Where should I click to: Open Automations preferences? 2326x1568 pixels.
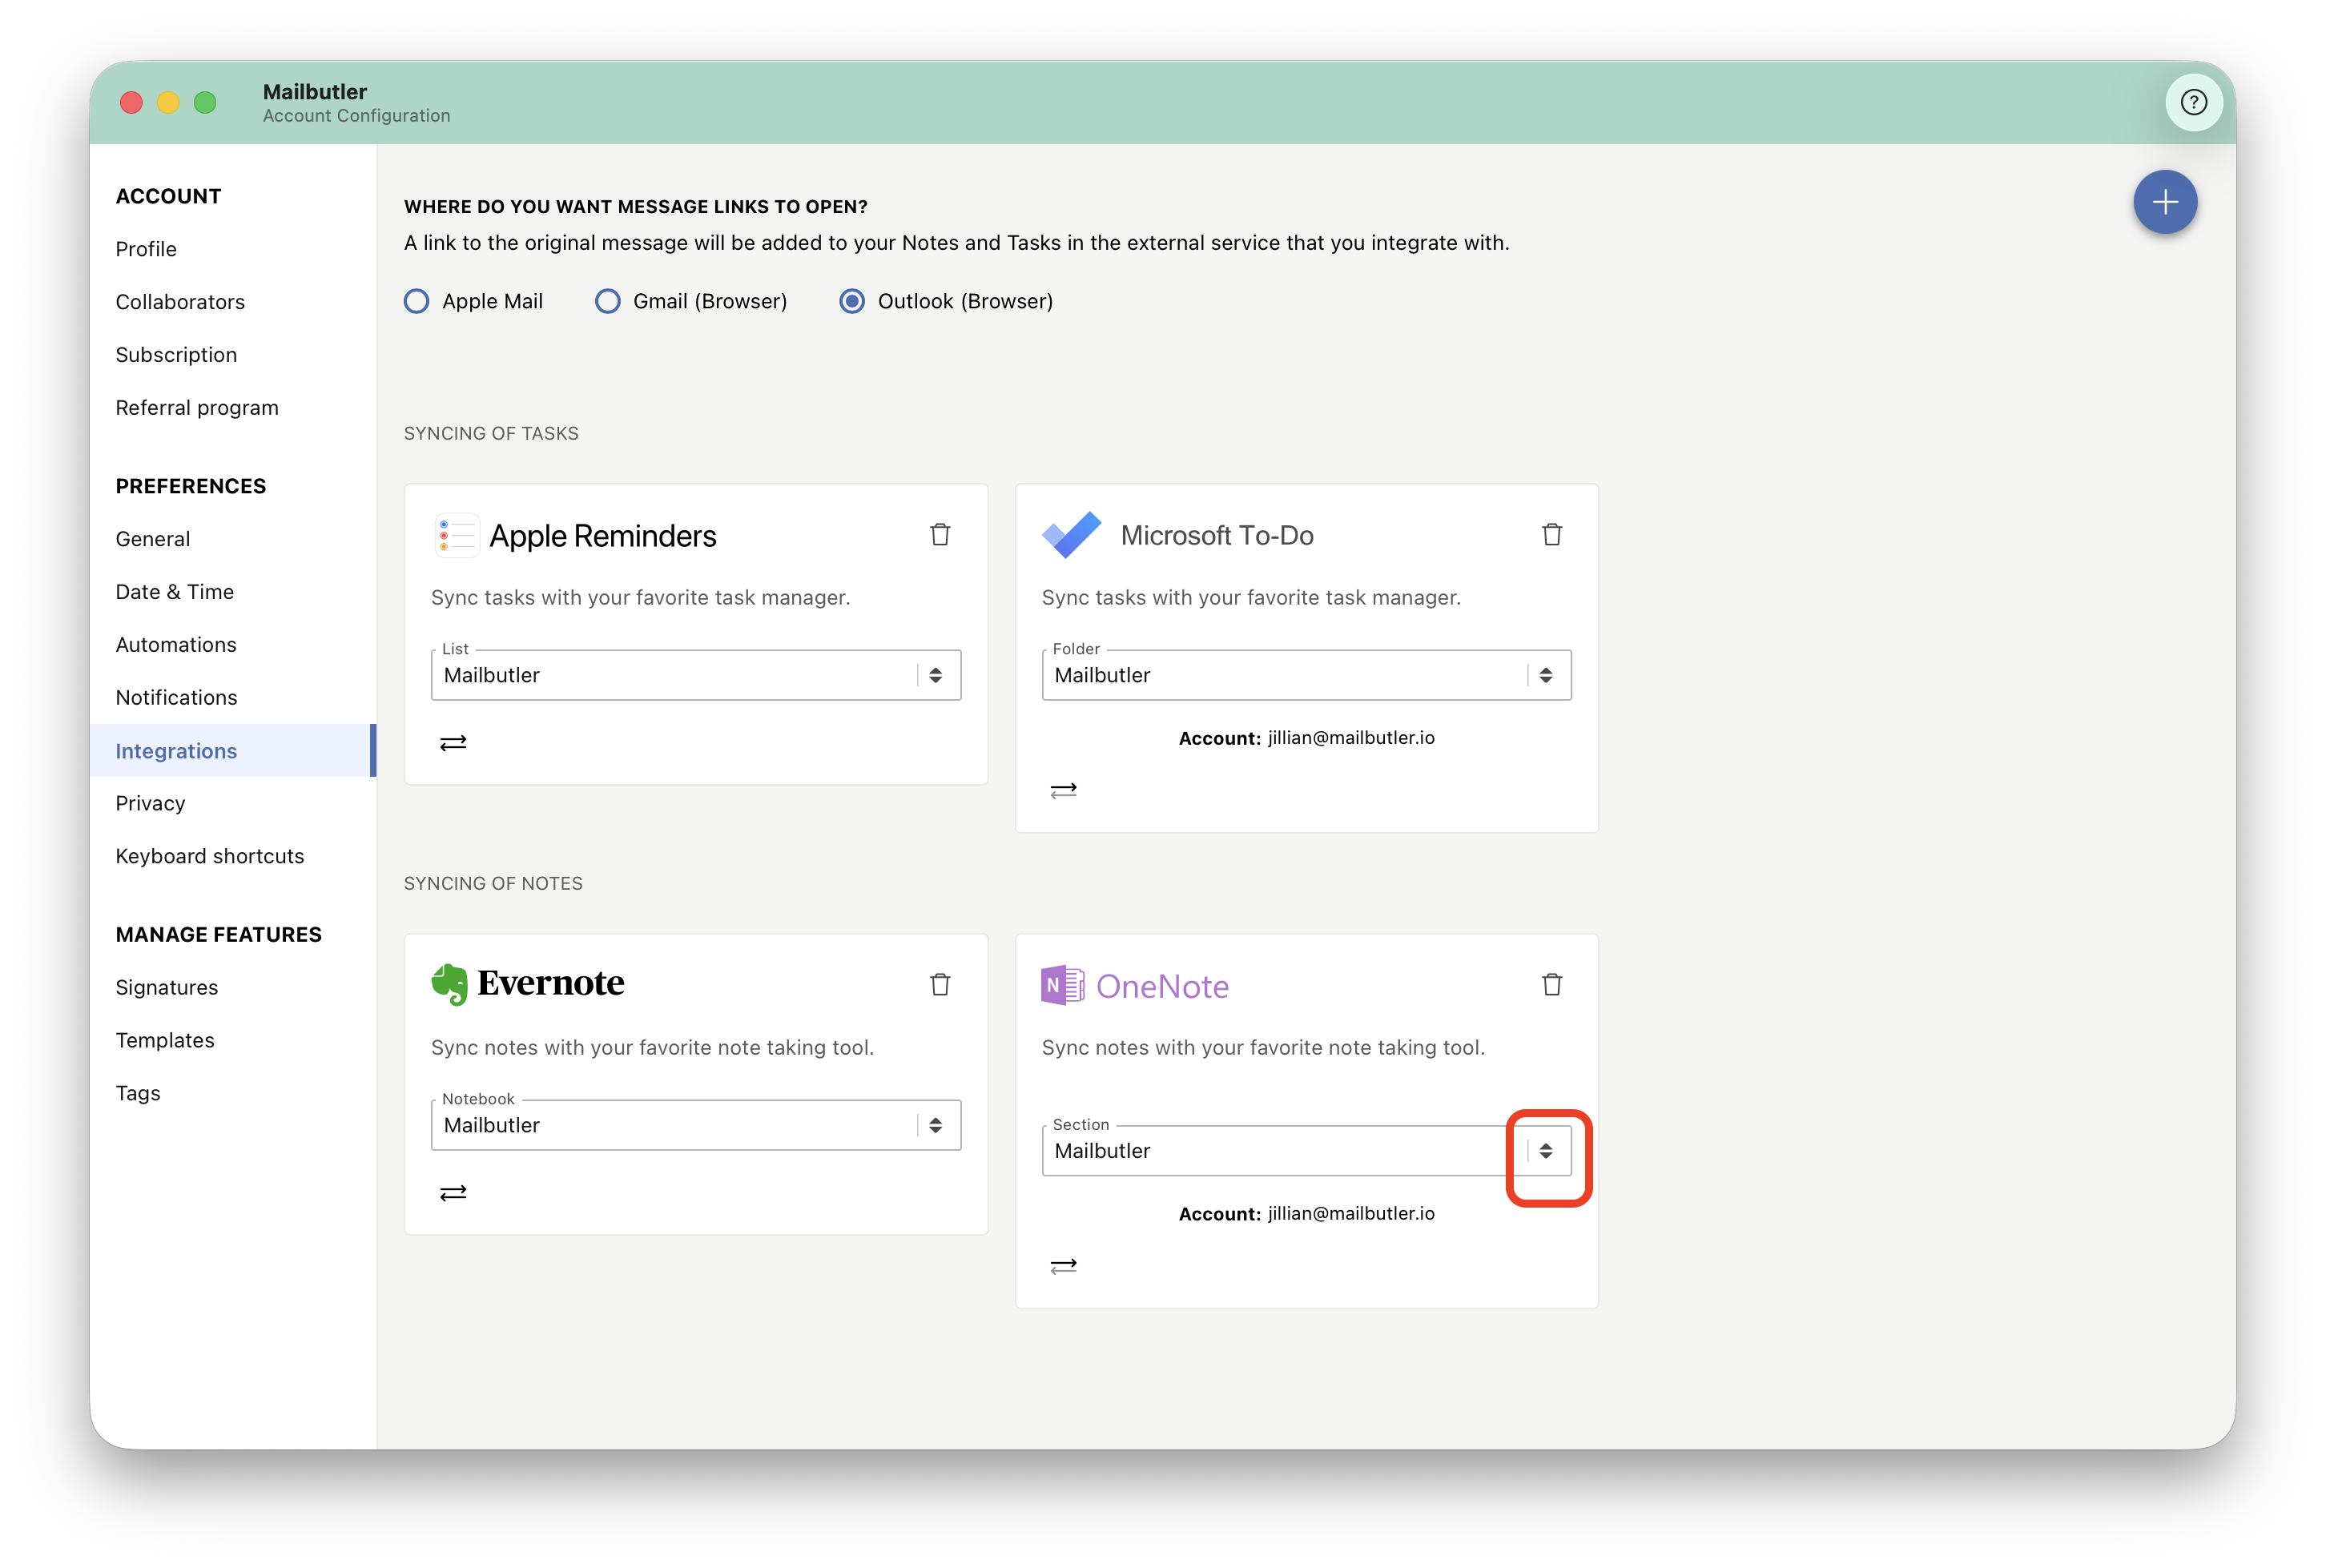coord(176,645)
